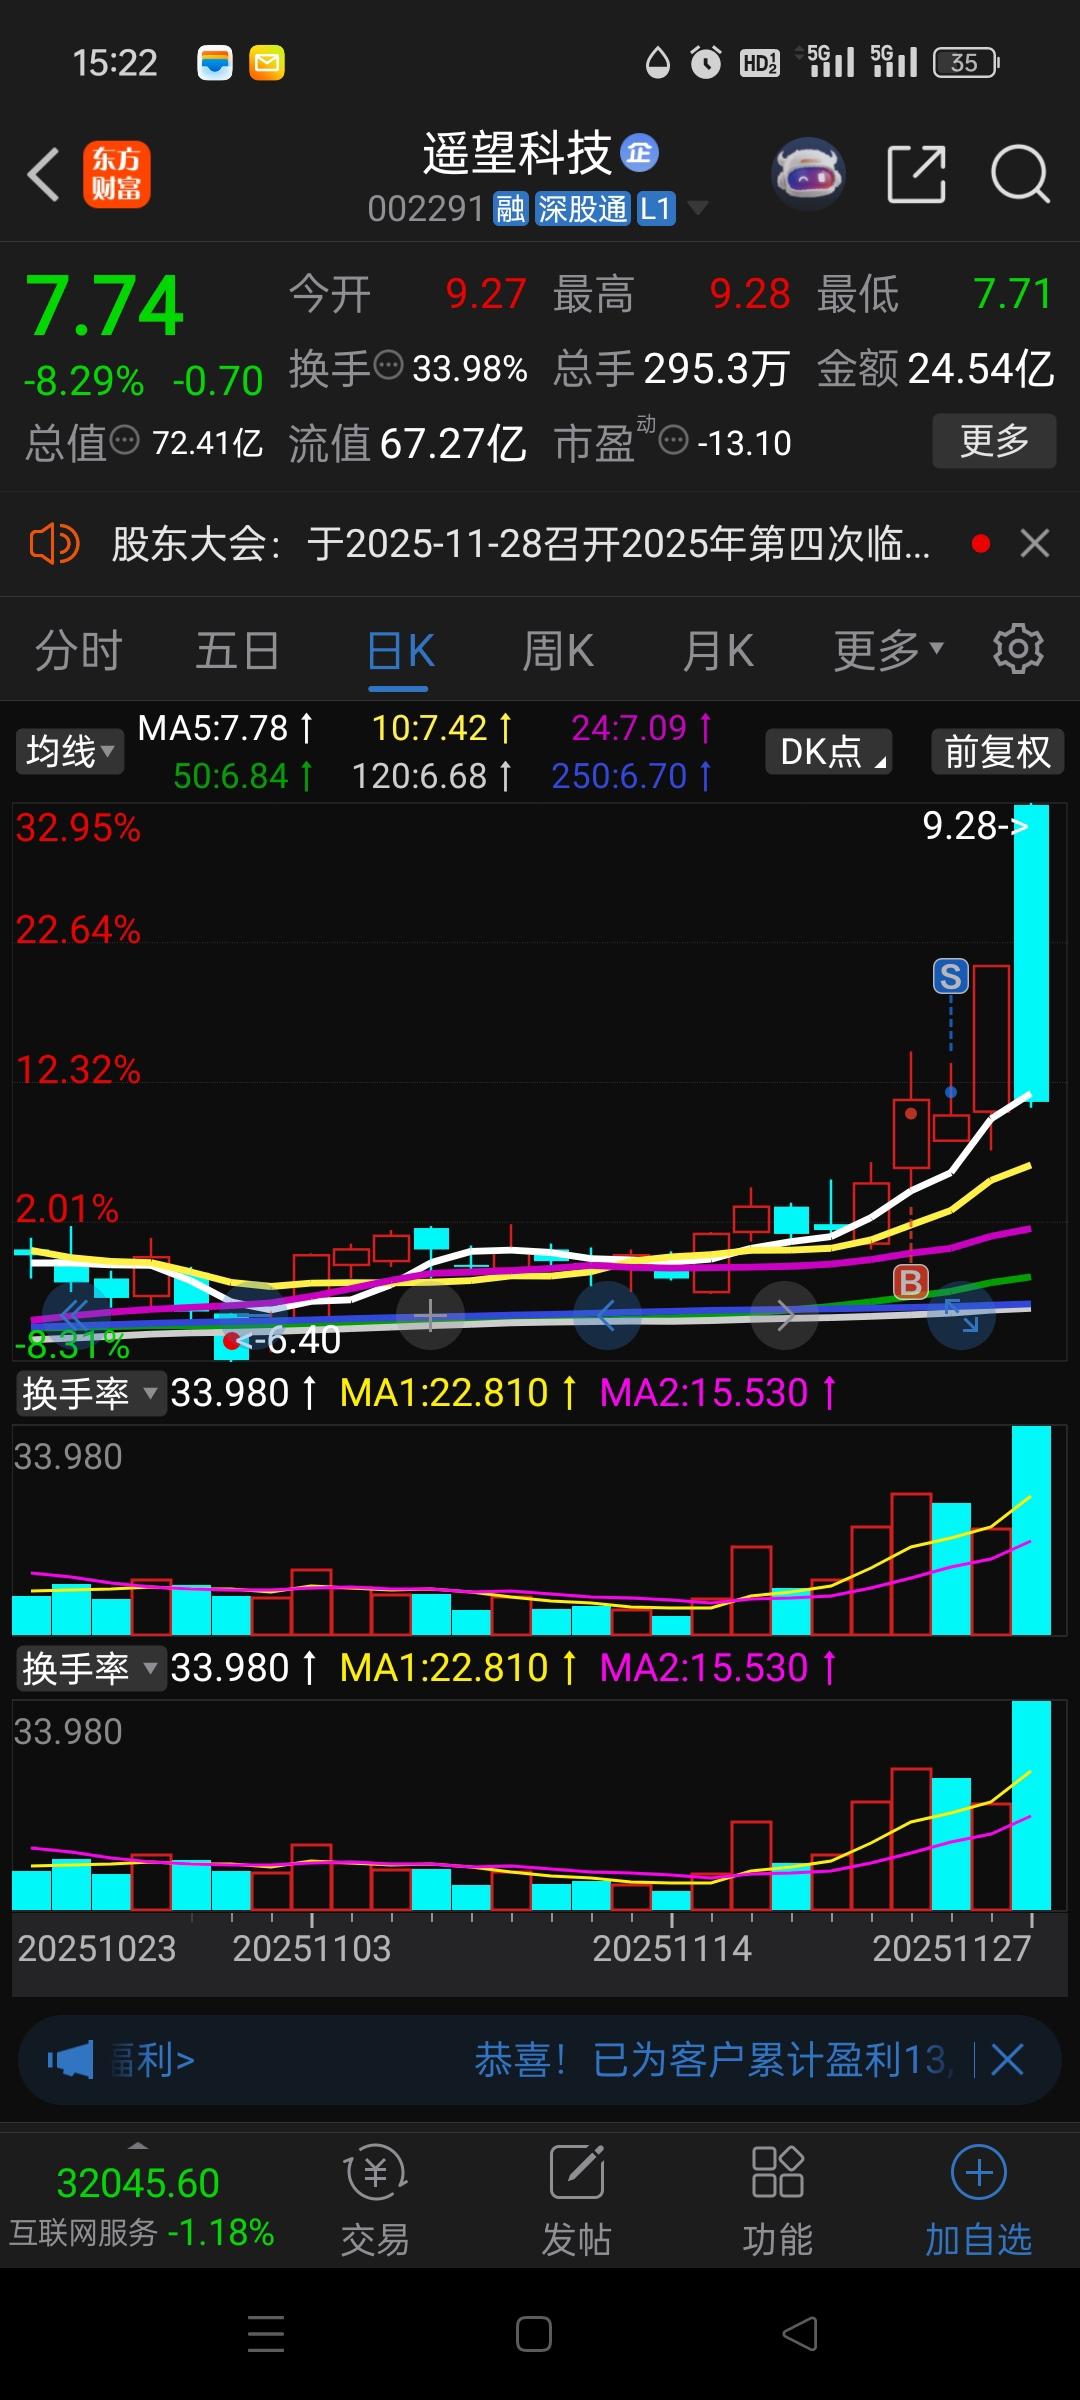Screen dimensions: 1080x2400
Task: Tap the MA5:7.78 moving average value
Action: pos(226,728)
